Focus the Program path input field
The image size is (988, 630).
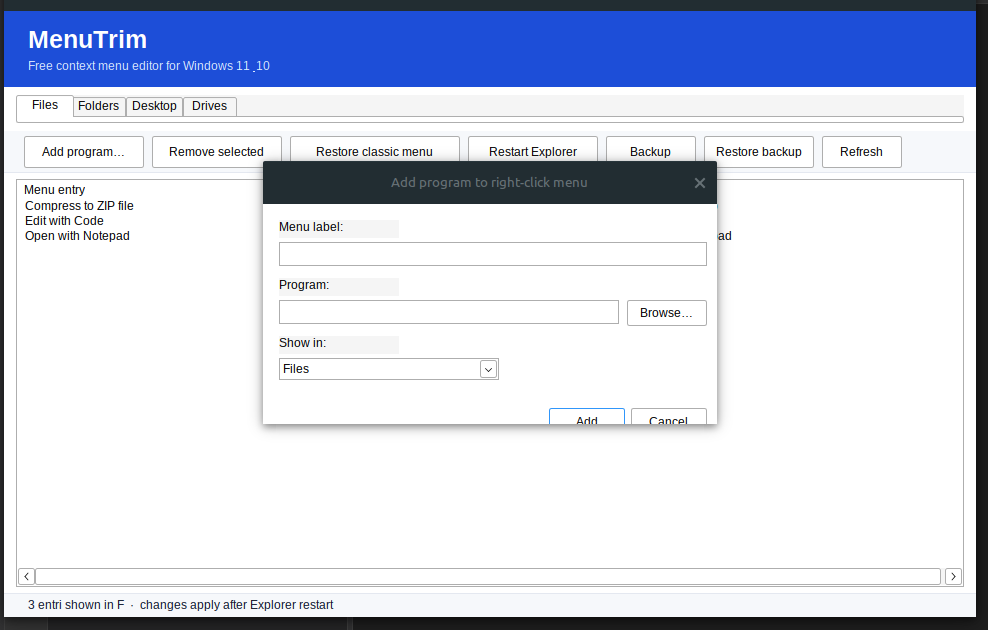click(x=449, y=312)
